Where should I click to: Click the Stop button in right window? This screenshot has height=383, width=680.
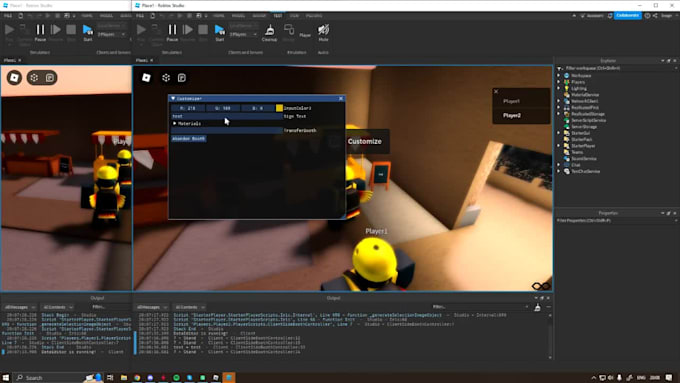203,32
